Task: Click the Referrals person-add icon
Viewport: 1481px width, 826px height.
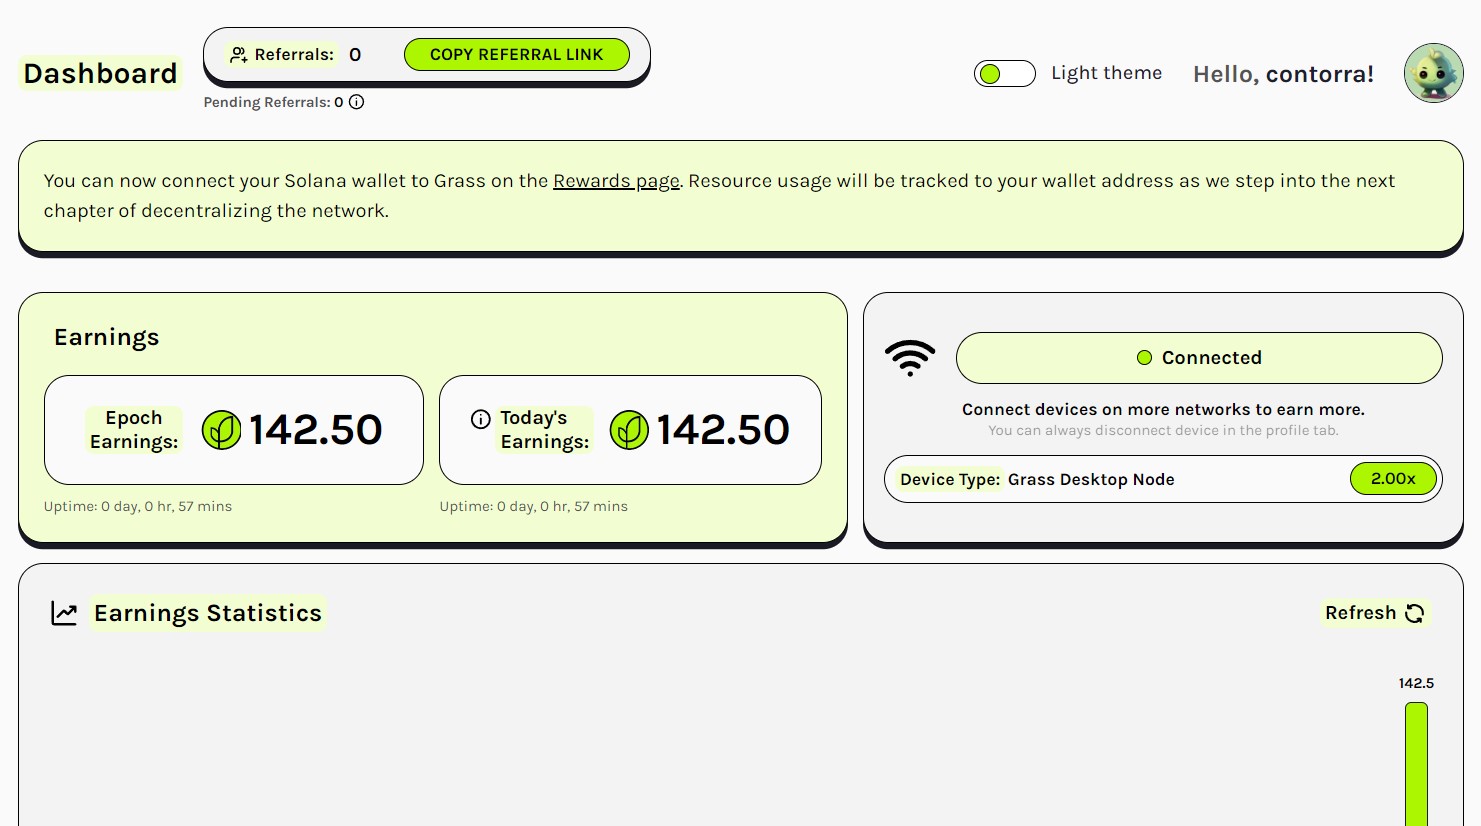Action: (x=238, y=55)
